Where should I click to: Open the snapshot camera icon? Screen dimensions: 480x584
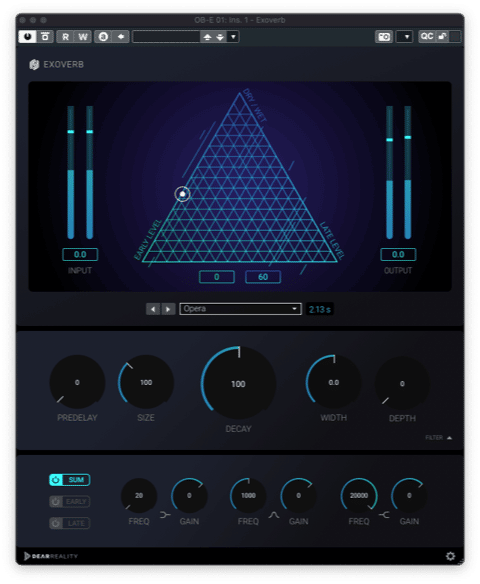pyautogui.click(x=384, y=36)
